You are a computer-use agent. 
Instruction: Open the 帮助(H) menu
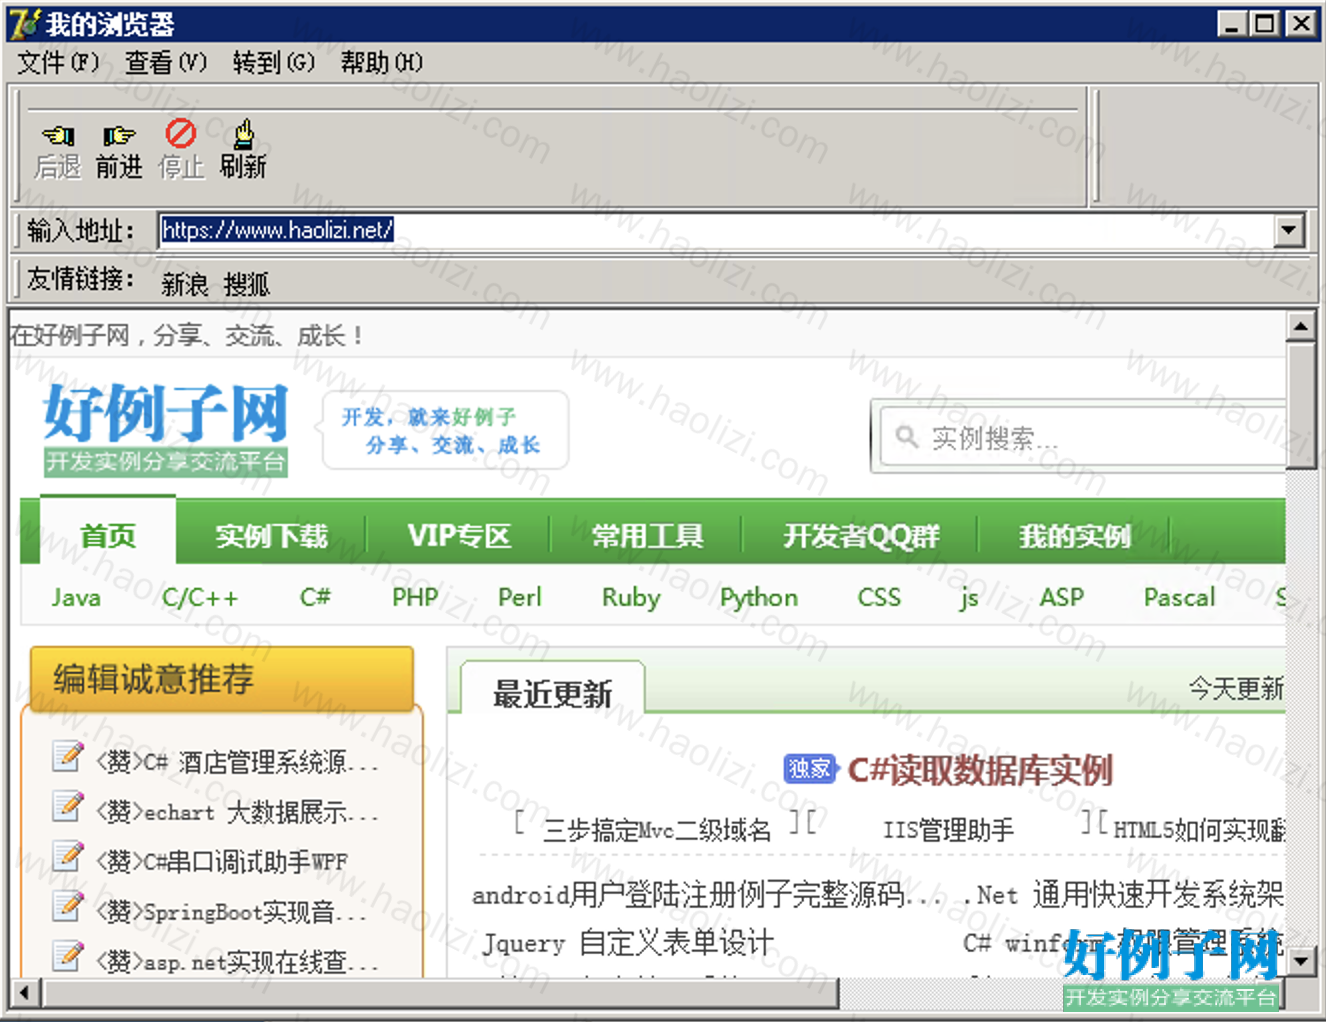coord(381,63)
